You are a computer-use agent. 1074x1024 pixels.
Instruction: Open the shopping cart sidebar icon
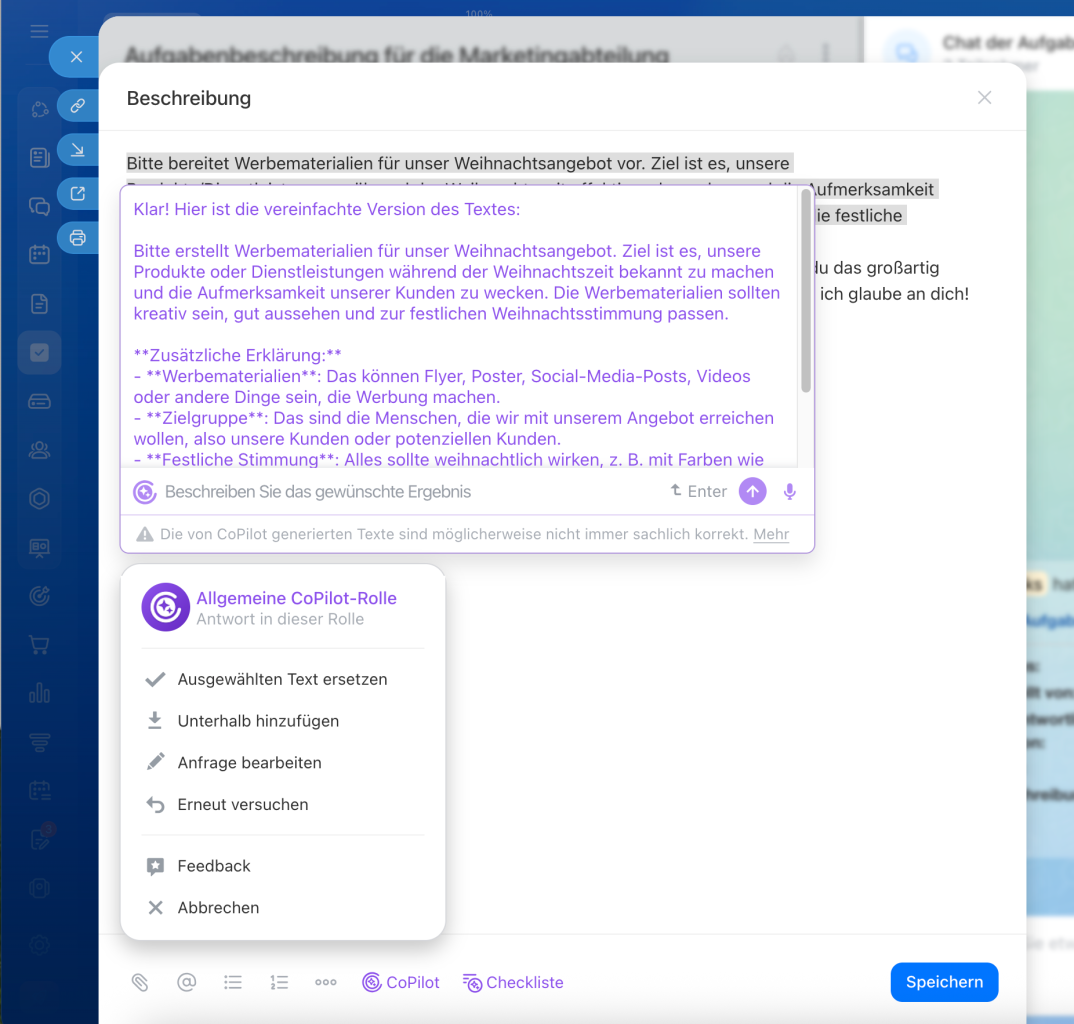[x=39, y=645]
